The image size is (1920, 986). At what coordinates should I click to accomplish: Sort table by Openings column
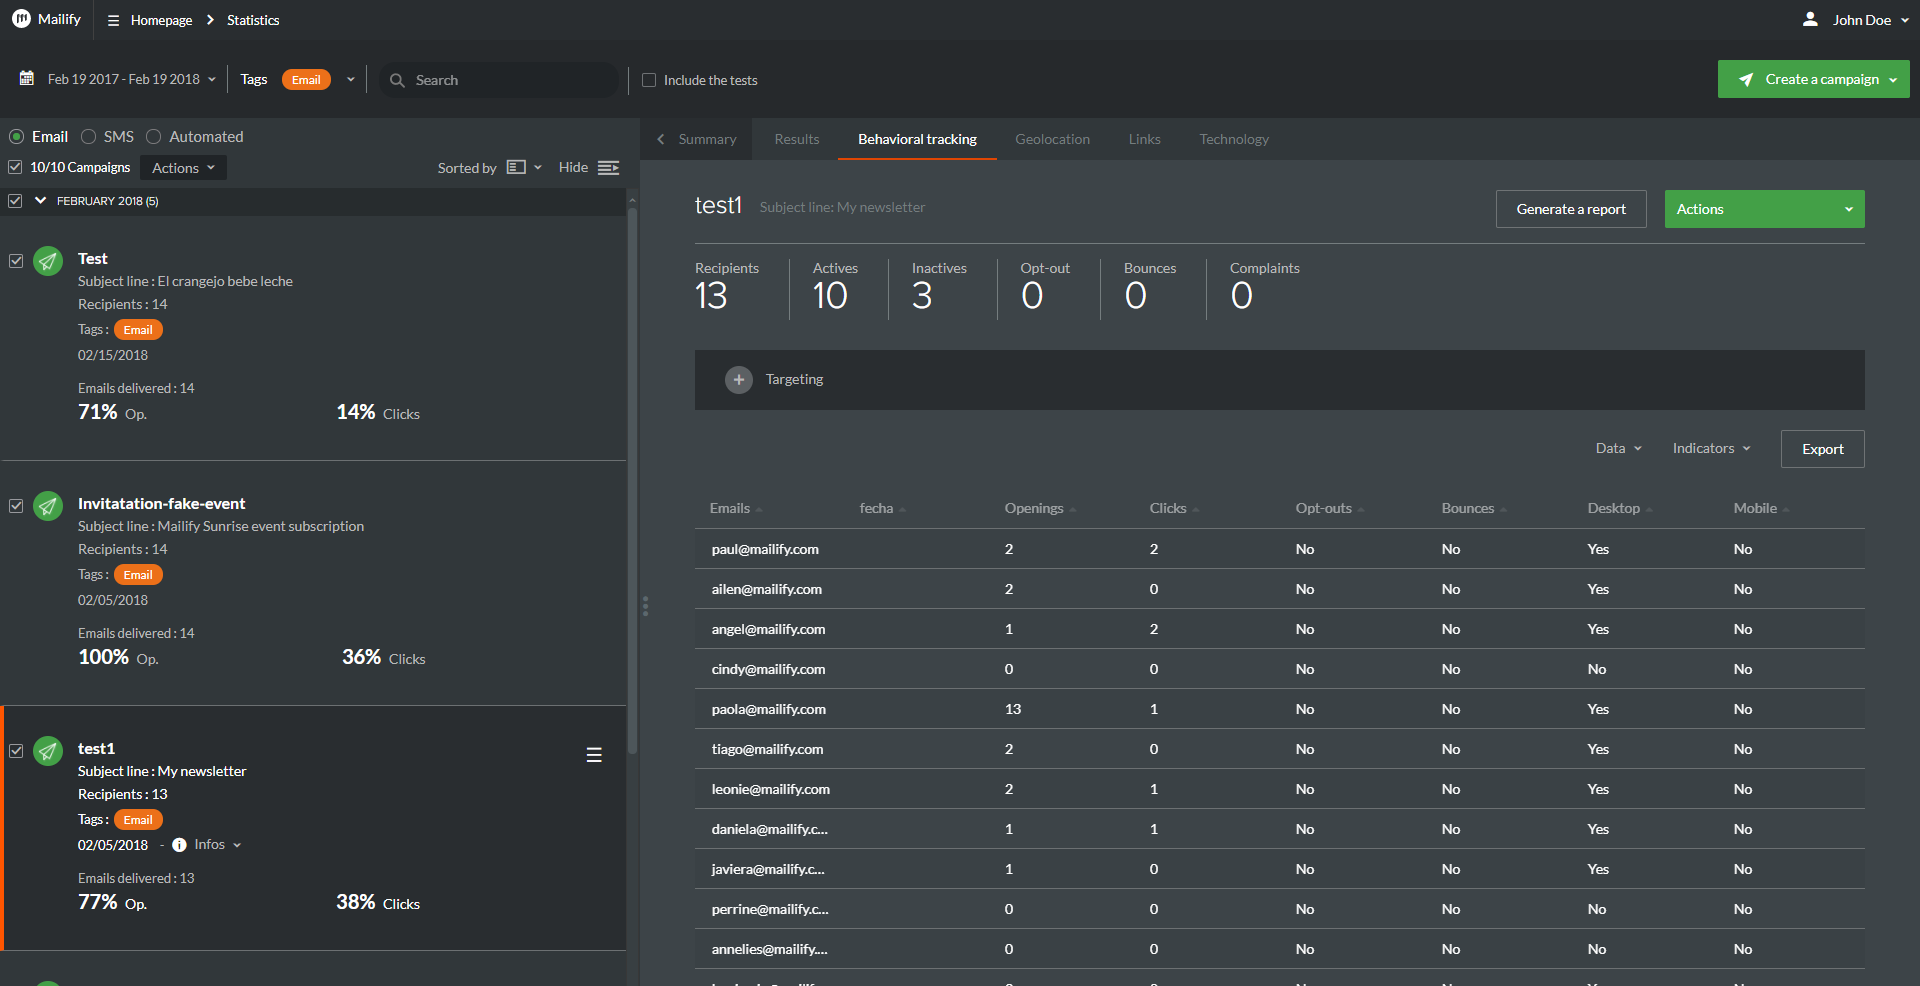coord(1072,509)
